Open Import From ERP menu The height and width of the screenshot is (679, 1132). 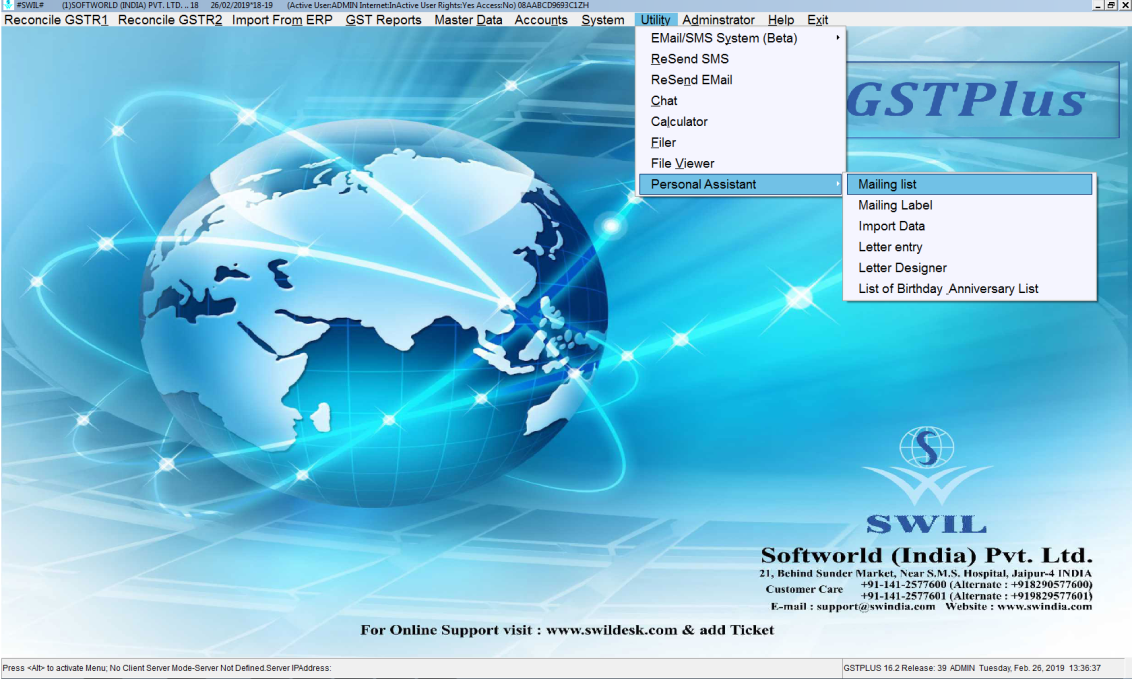(x=282, y=20)
